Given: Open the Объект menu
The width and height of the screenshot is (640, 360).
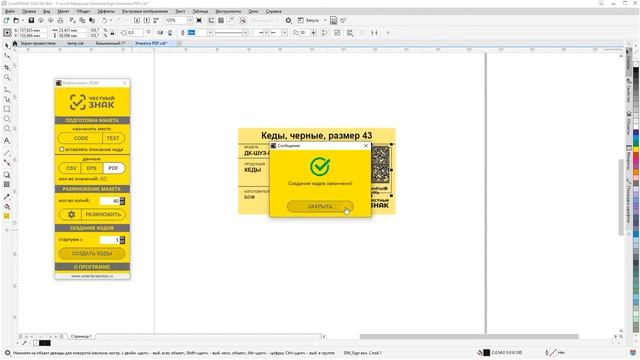Looking at the screenshot, I should (83, 11).
